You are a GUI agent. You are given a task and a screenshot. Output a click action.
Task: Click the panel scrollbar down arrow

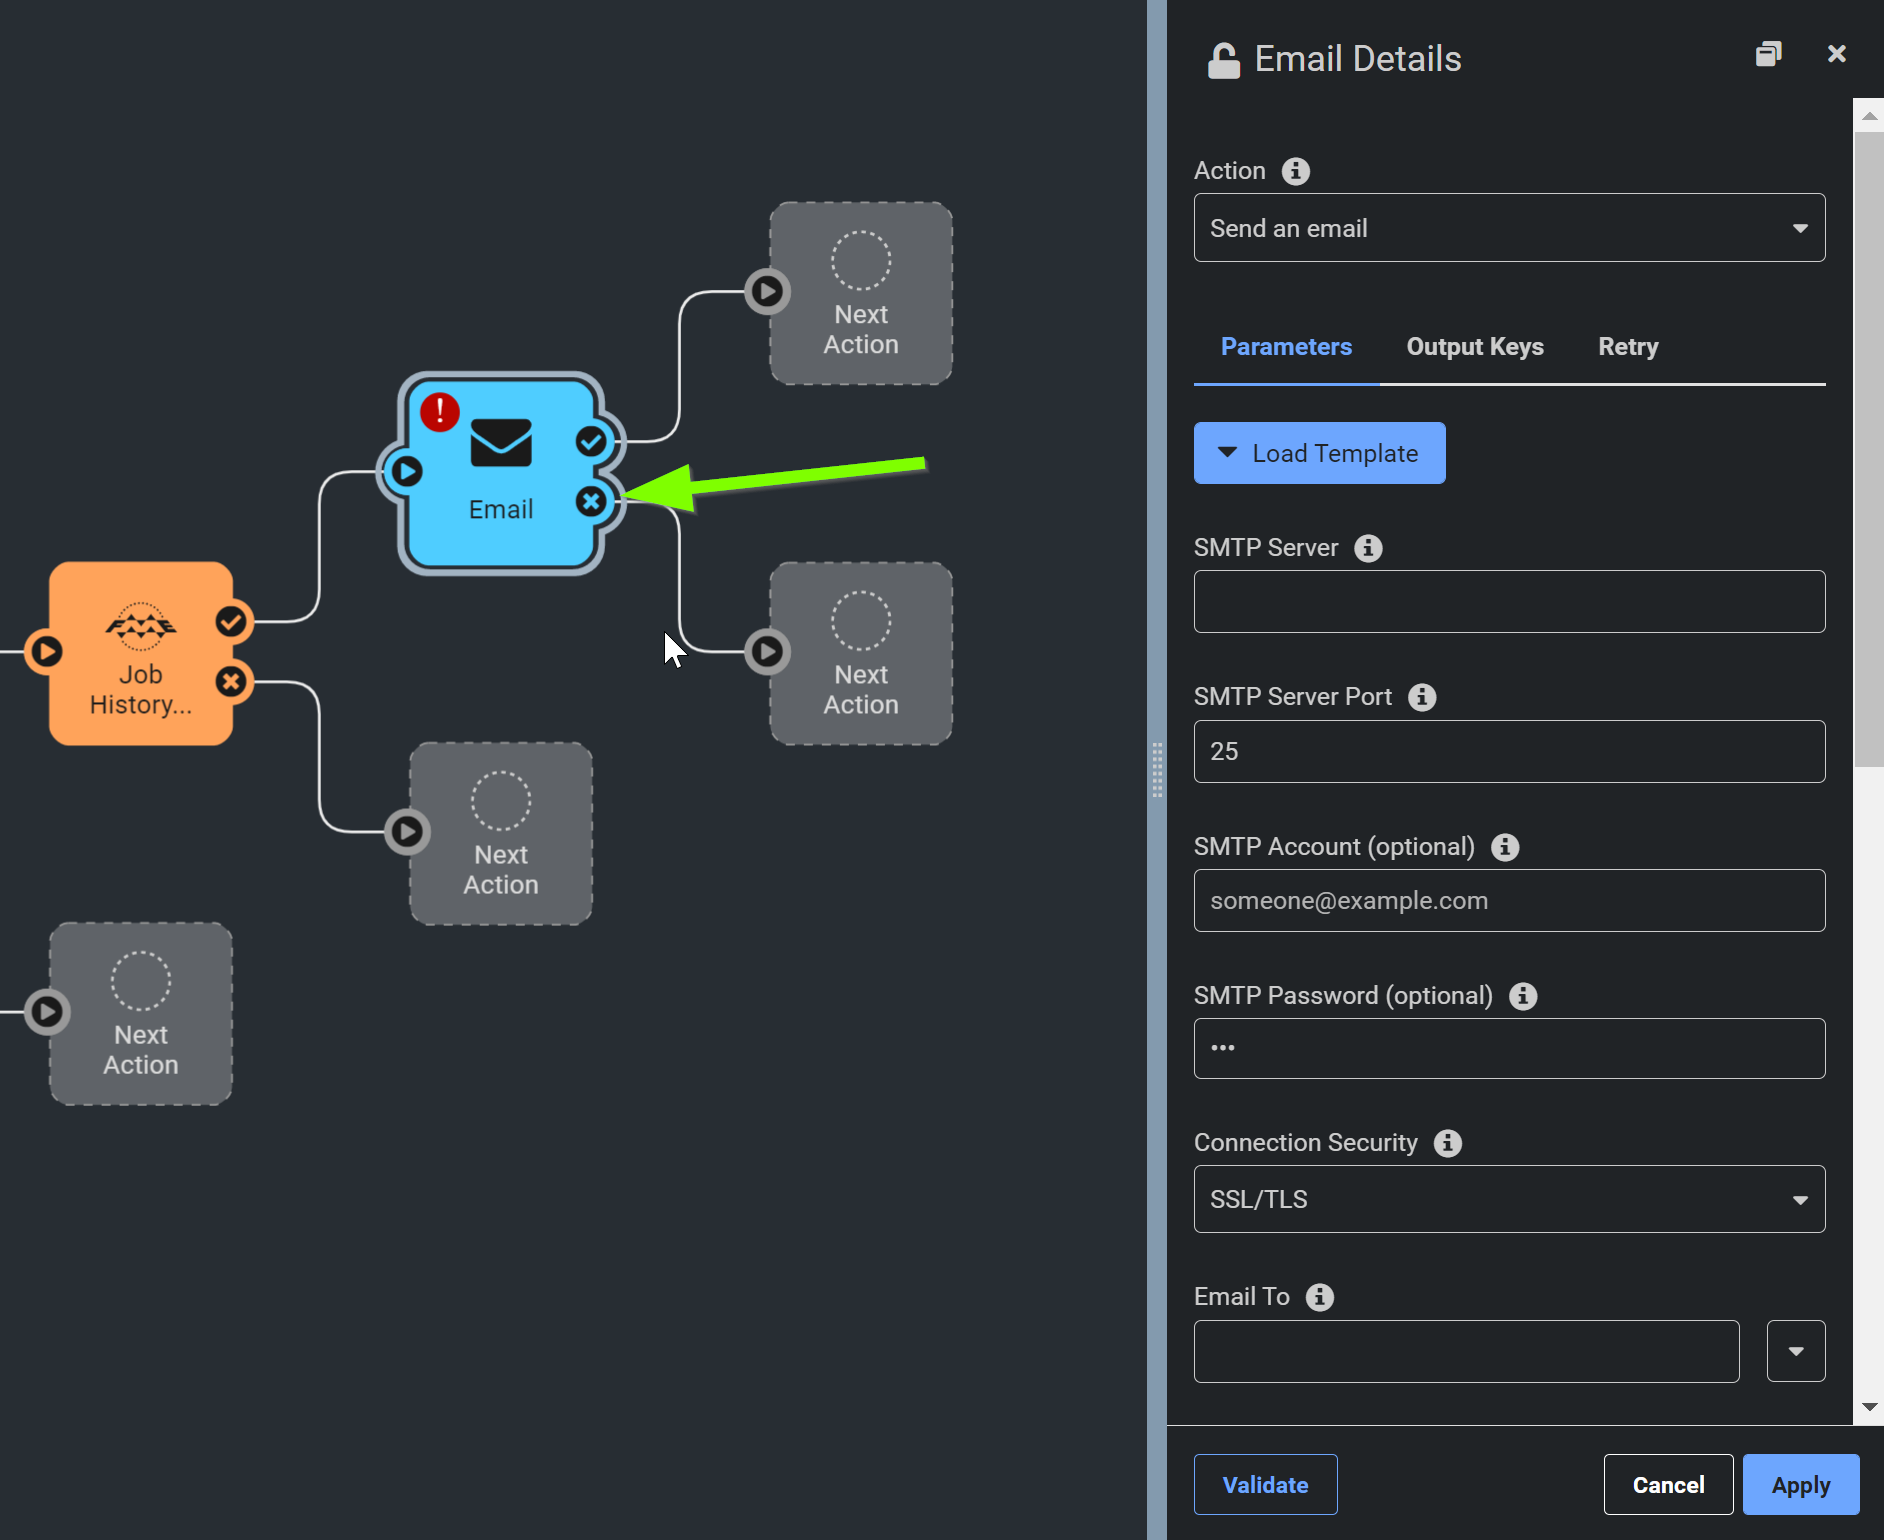point(1869,1407)
